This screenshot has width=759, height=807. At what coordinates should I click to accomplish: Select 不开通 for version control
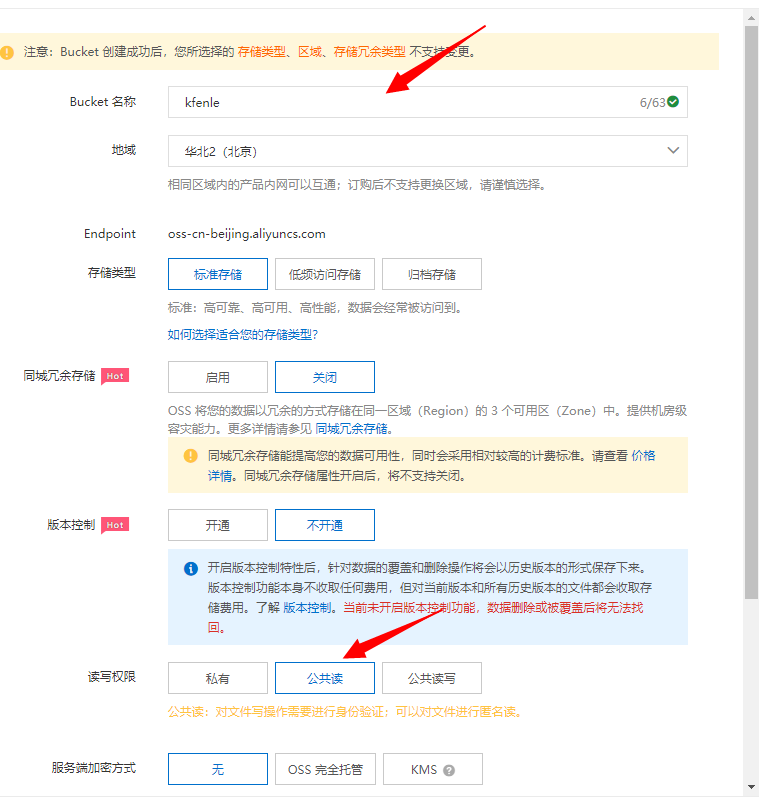pyautogui.click(x=325, y=525)
